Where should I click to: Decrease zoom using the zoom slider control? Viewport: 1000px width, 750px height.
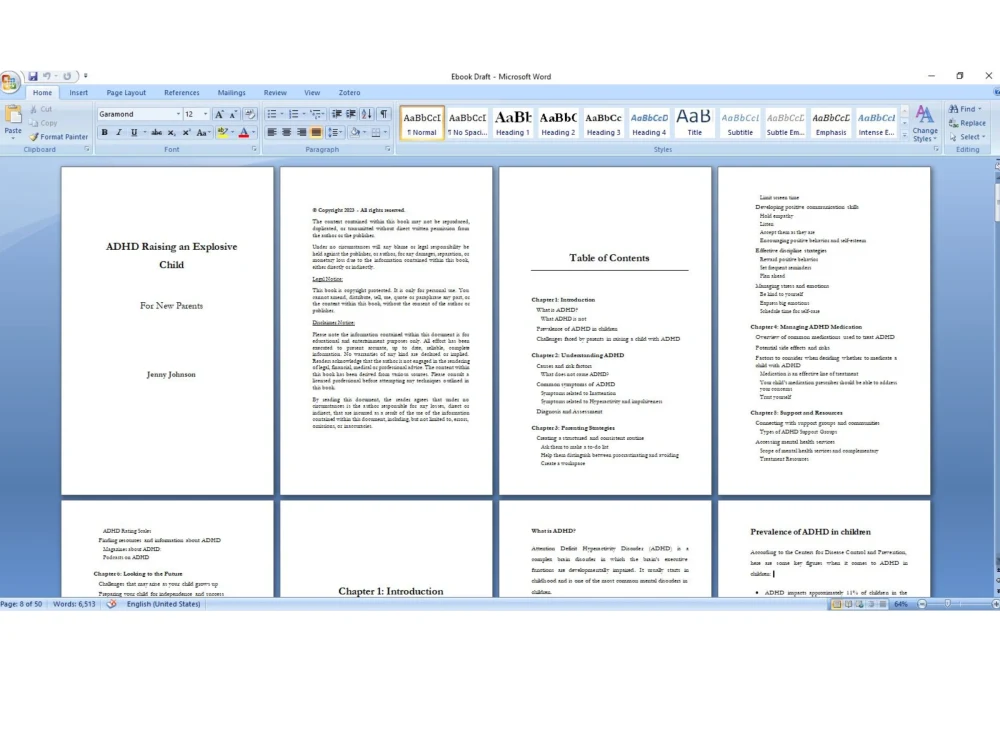click(x=922, y=604)
